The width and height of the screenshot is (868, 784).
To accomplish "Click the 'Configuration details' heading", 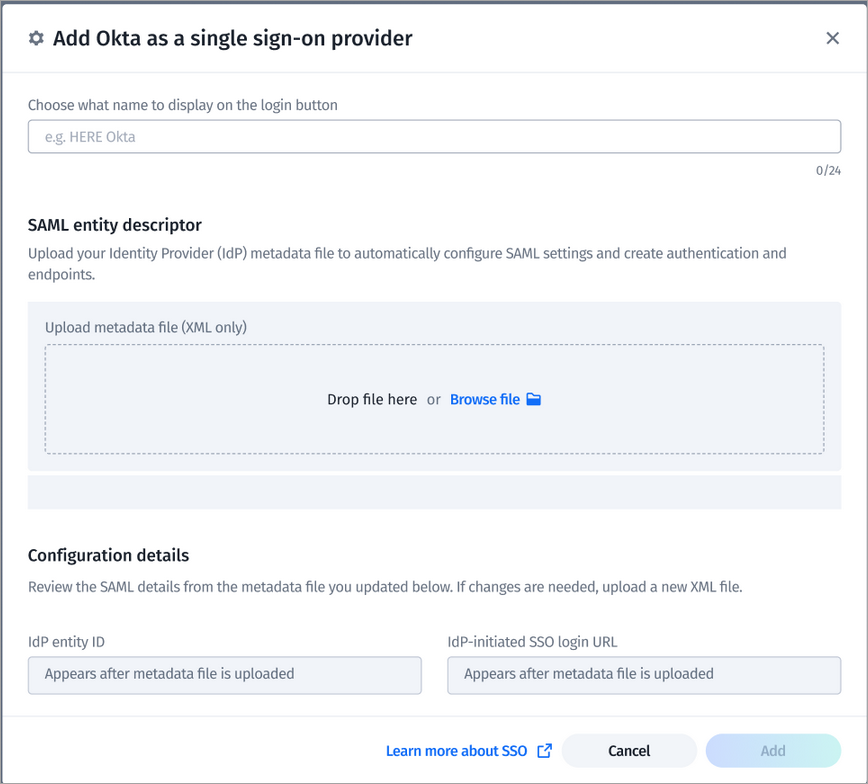I will [x=108, y=555].
